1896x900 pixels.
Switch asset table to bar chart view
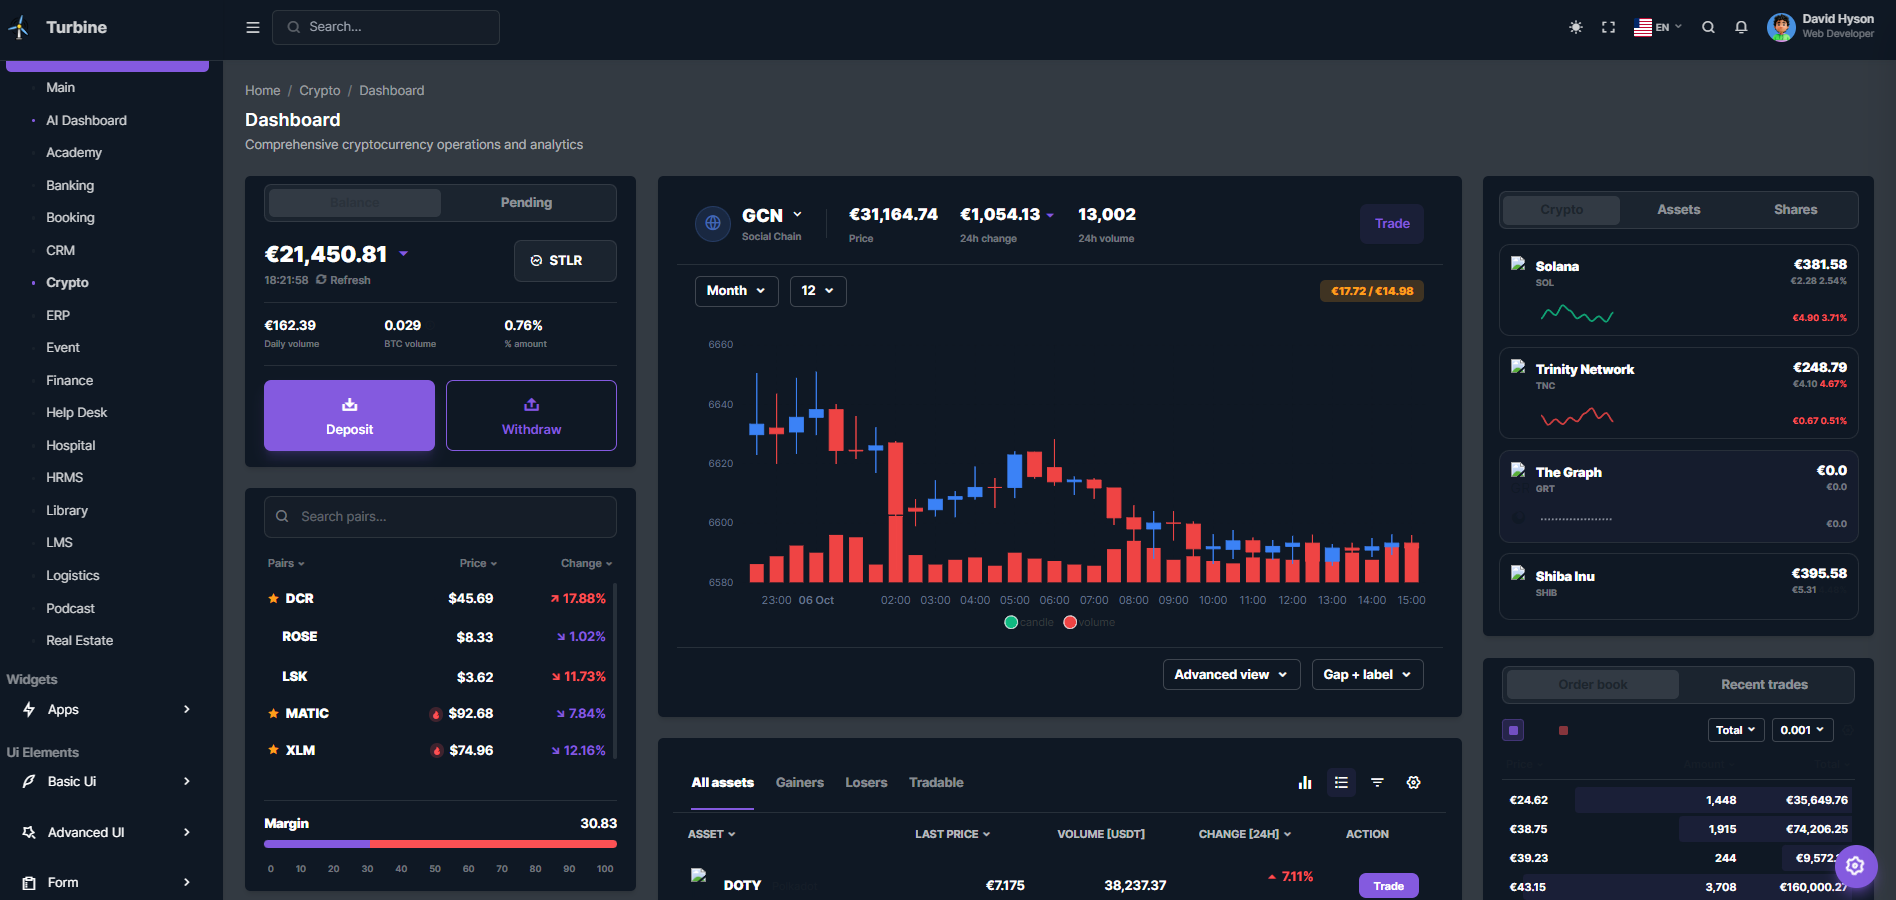(1305, 783)
